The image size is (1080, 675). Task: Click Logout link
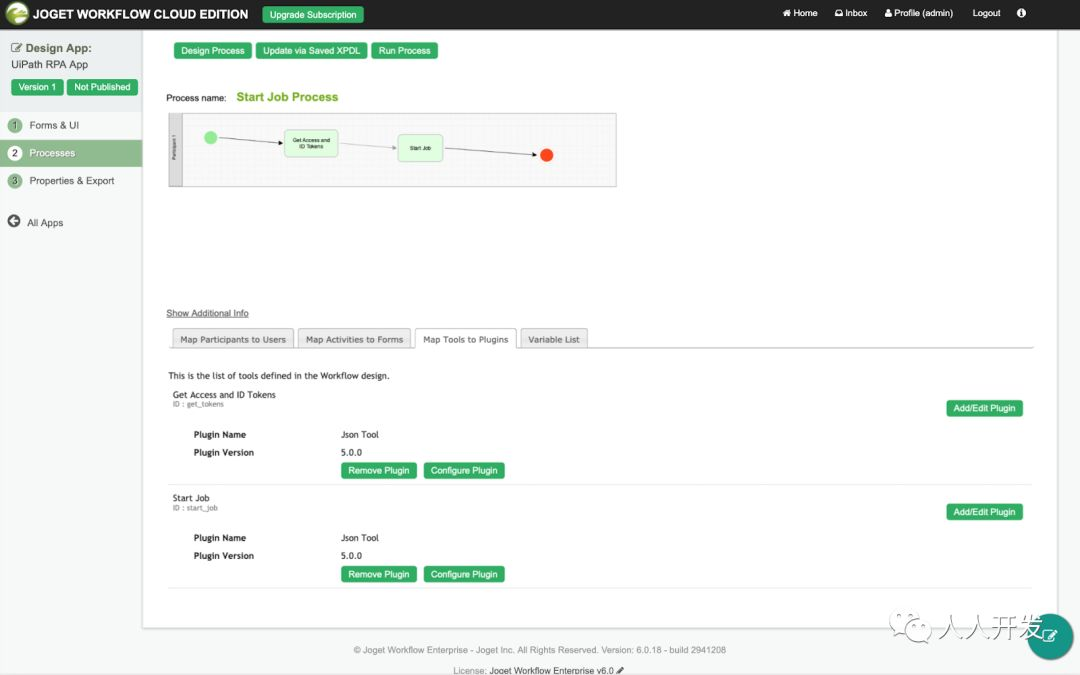point(986,13)
